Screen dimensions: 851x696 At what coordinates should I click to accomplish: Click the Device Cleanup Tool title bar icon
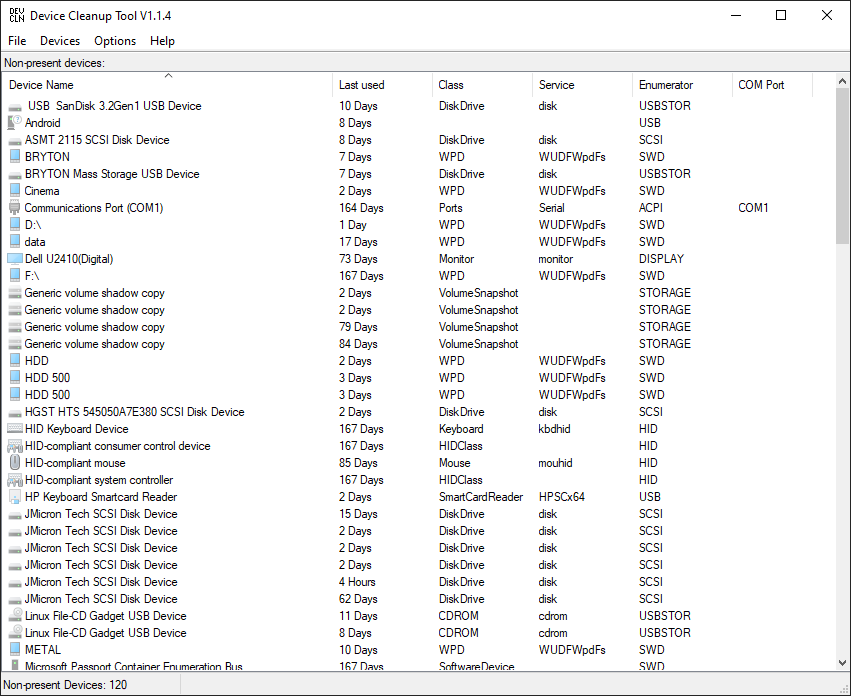17,16
